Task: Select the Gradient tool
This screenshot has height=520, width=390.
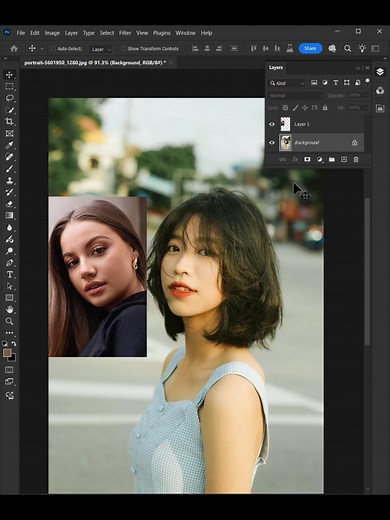Action: click(9, 215)
